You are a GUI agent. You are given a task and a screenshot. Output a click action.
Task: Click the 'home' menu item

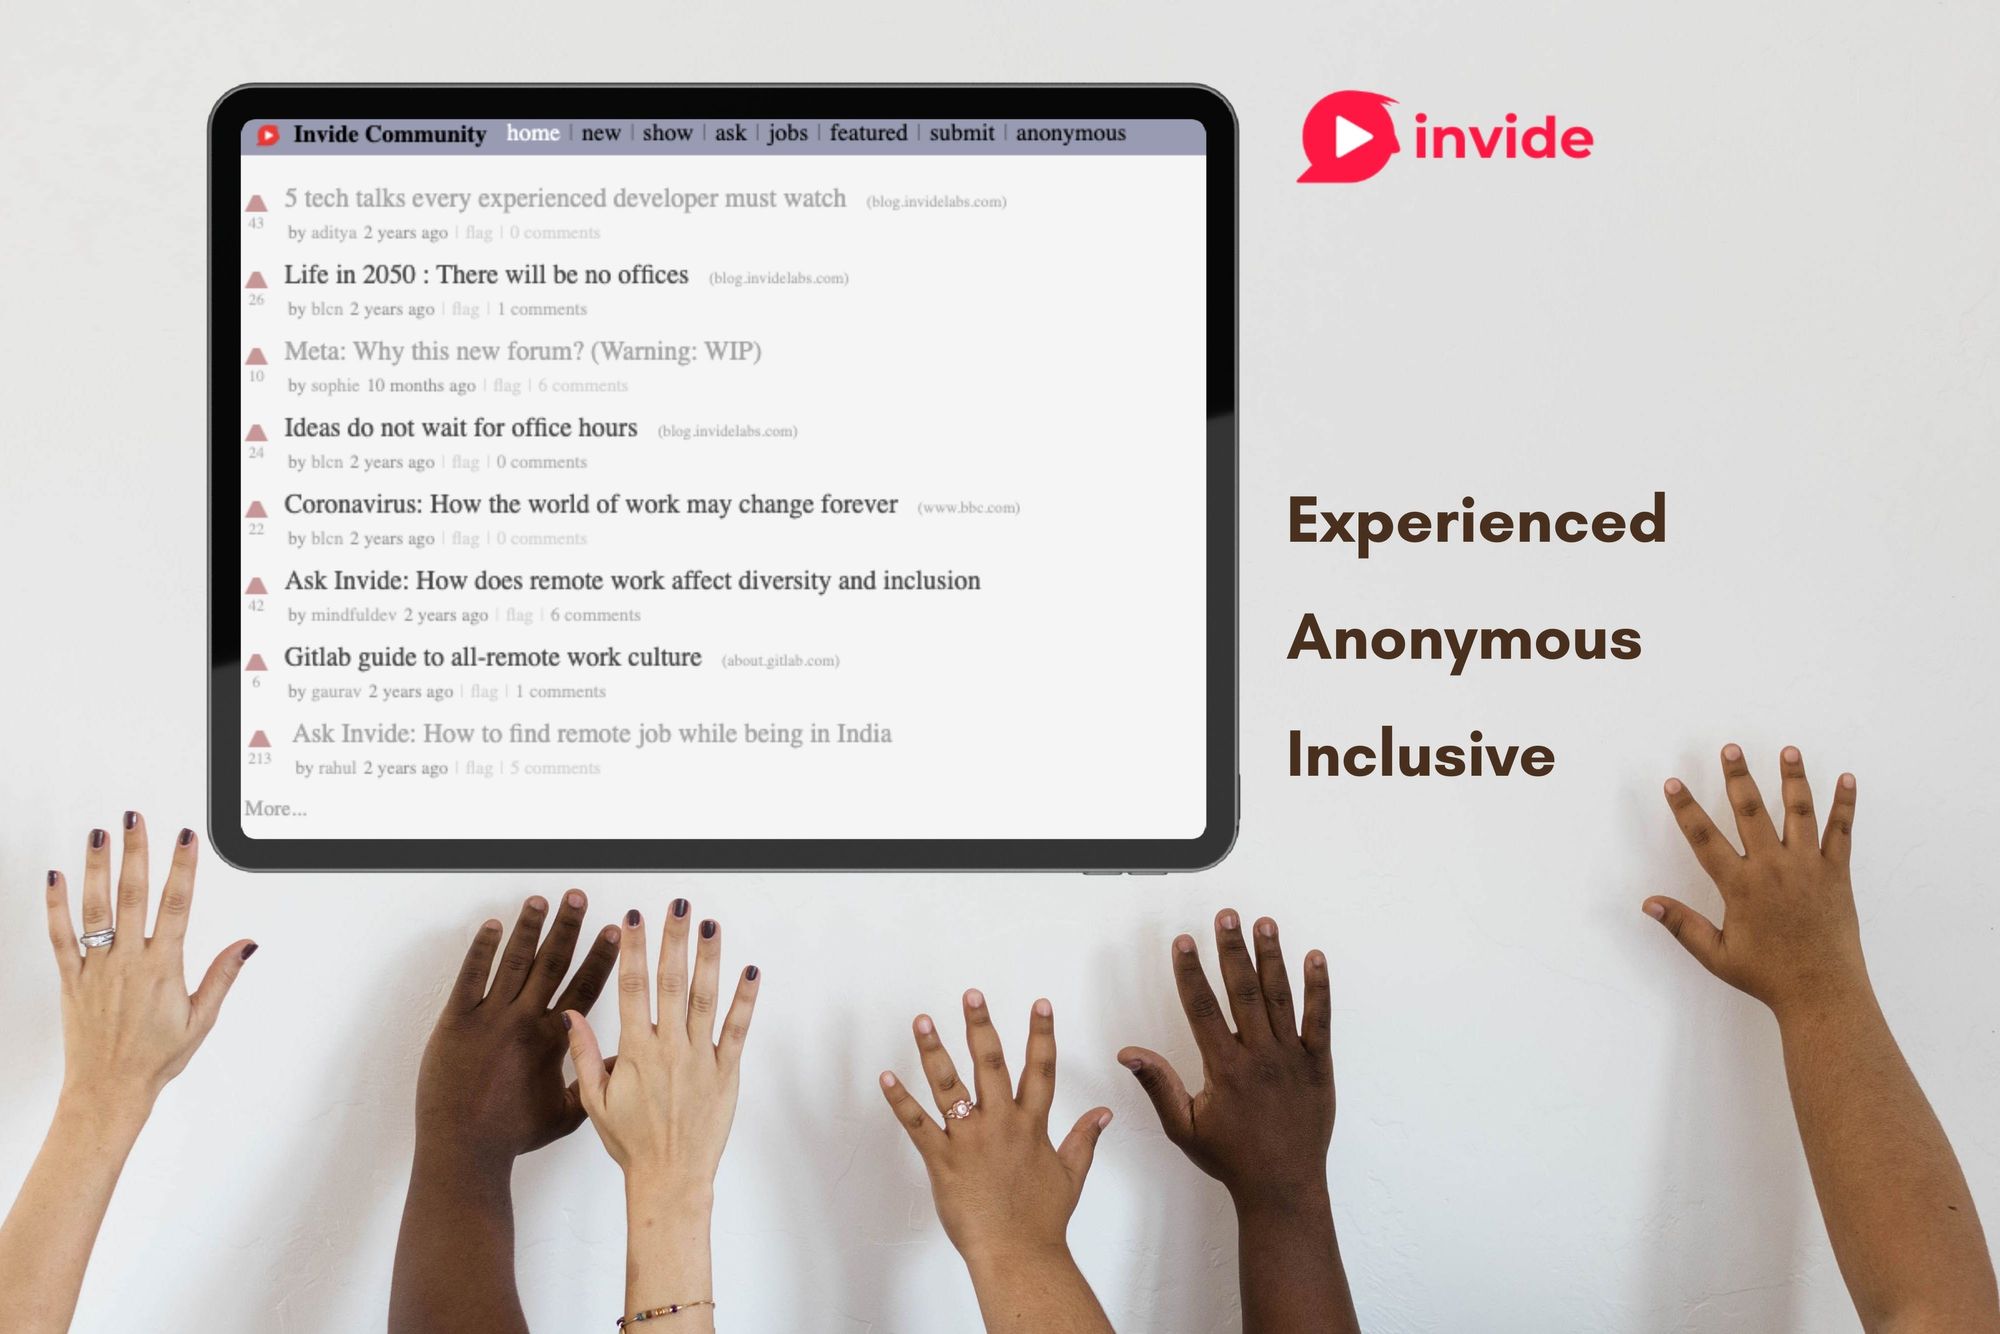tap(531, 135)
